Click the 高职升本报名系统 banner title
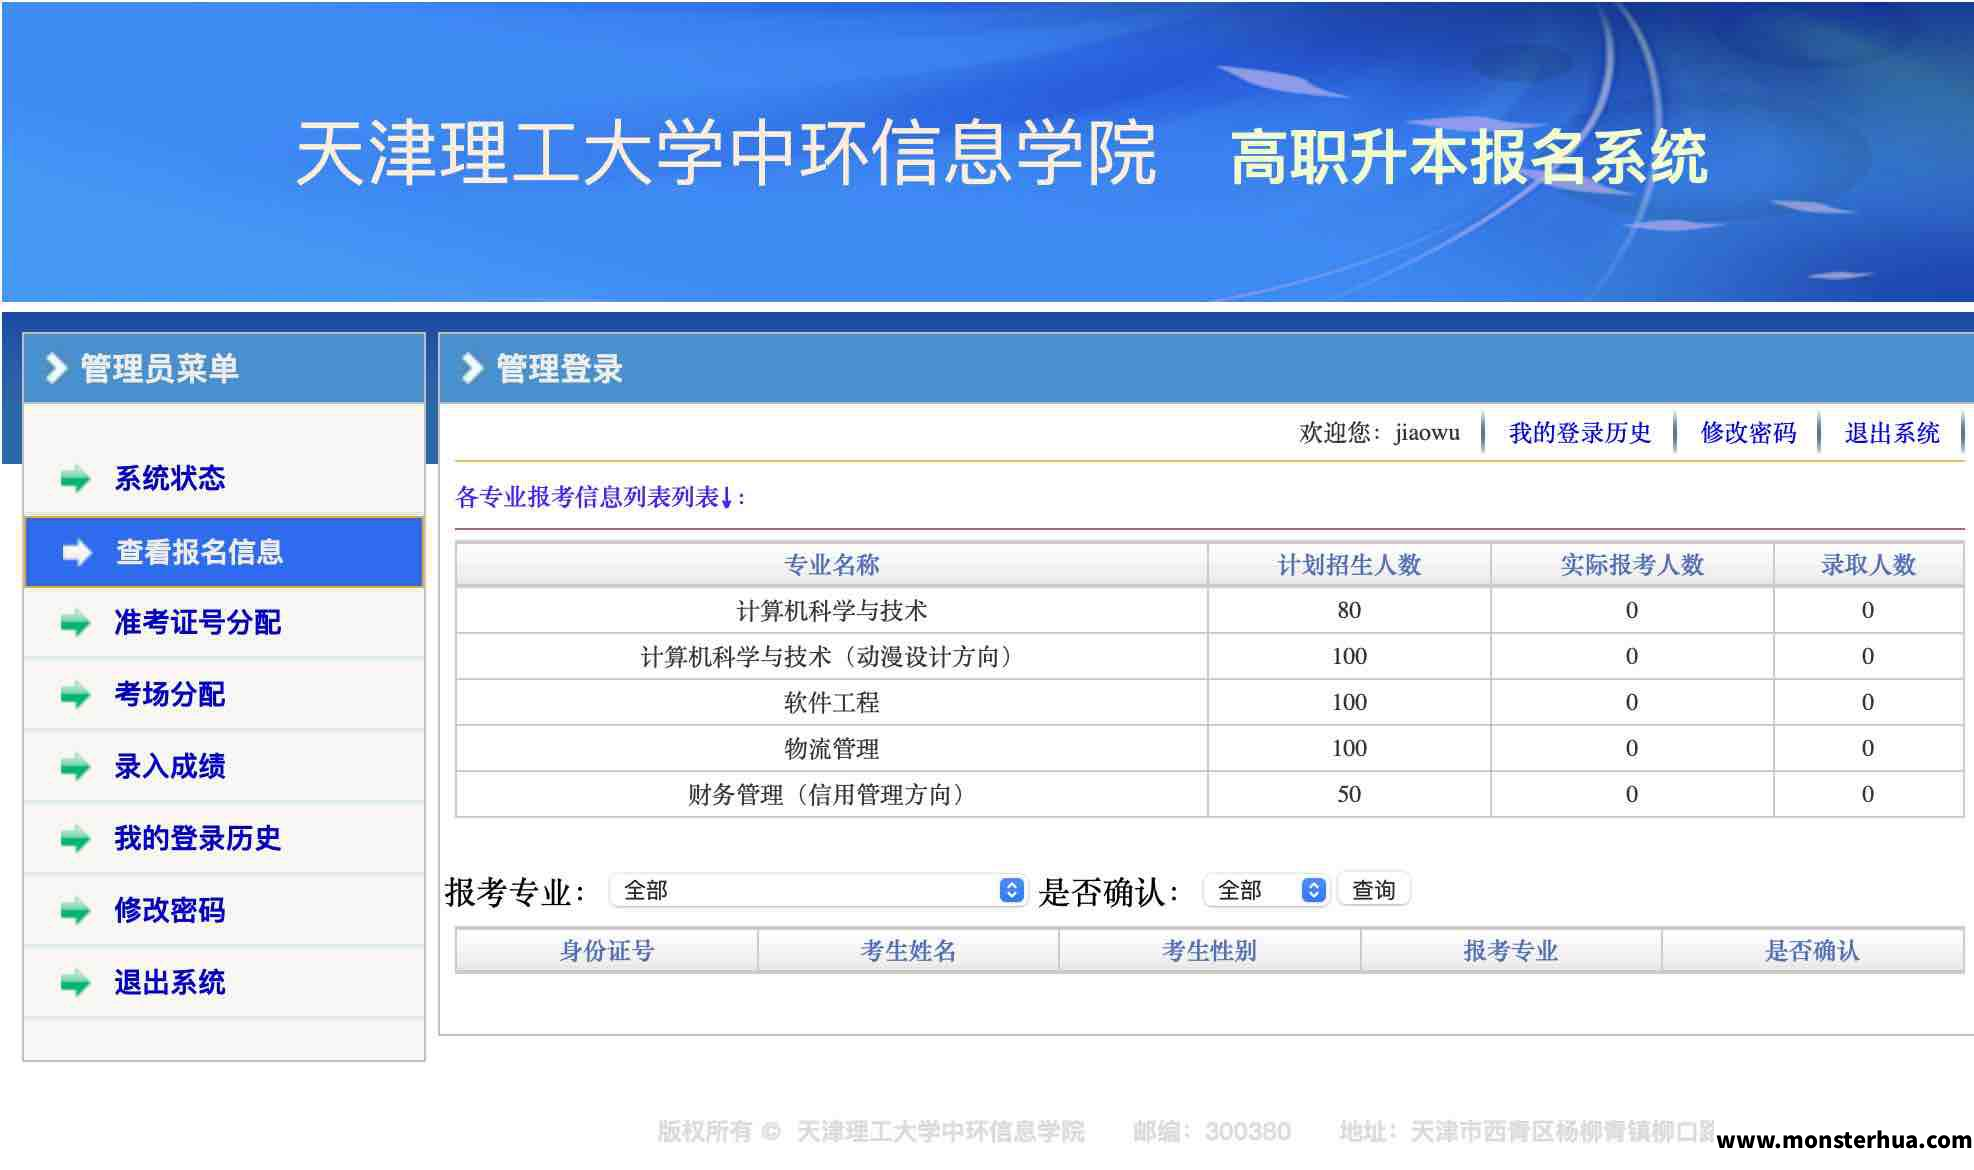The image size is (1974, 1170). (x=1469, y=158)
